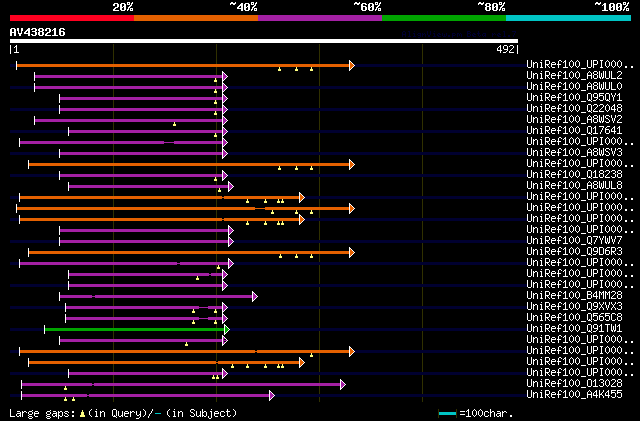Open the UniRef100_Q95QY1 hit label
The width and height of the screenshot is (640, 421).
coord(574,98)
